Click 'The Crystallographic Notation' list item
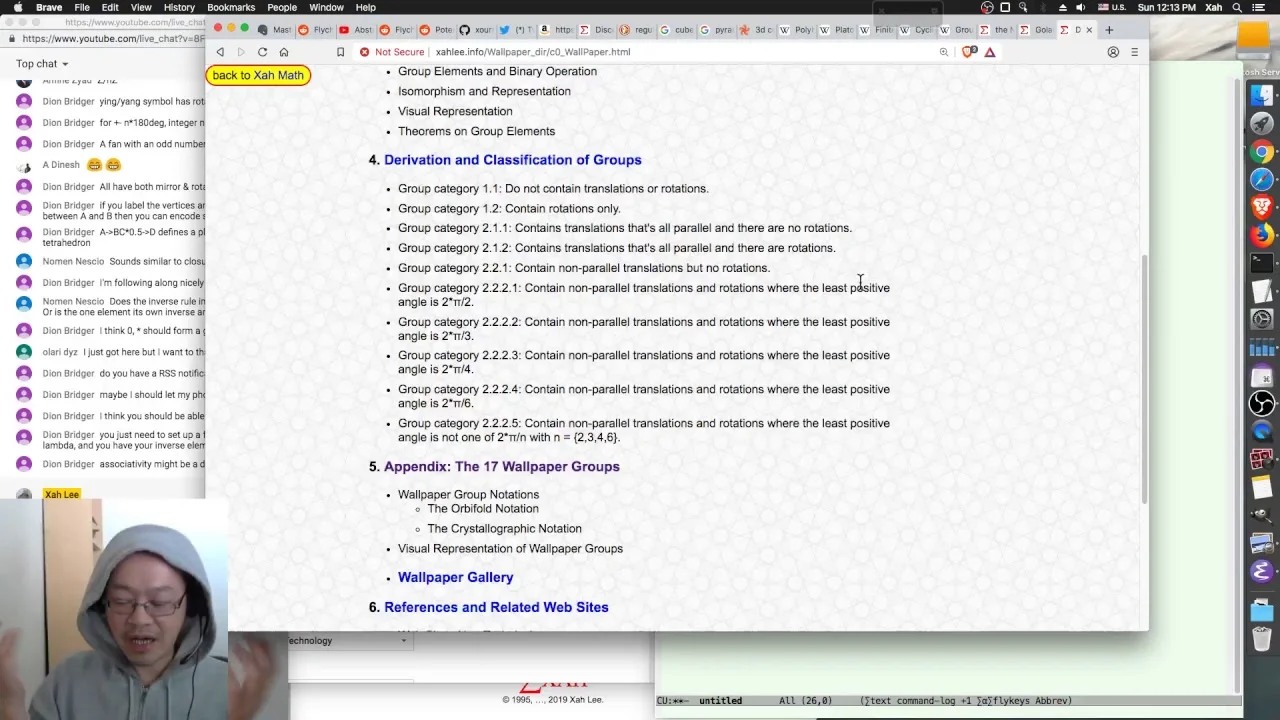The width and height of the screenshot is (1280, 720). [504, 528]
